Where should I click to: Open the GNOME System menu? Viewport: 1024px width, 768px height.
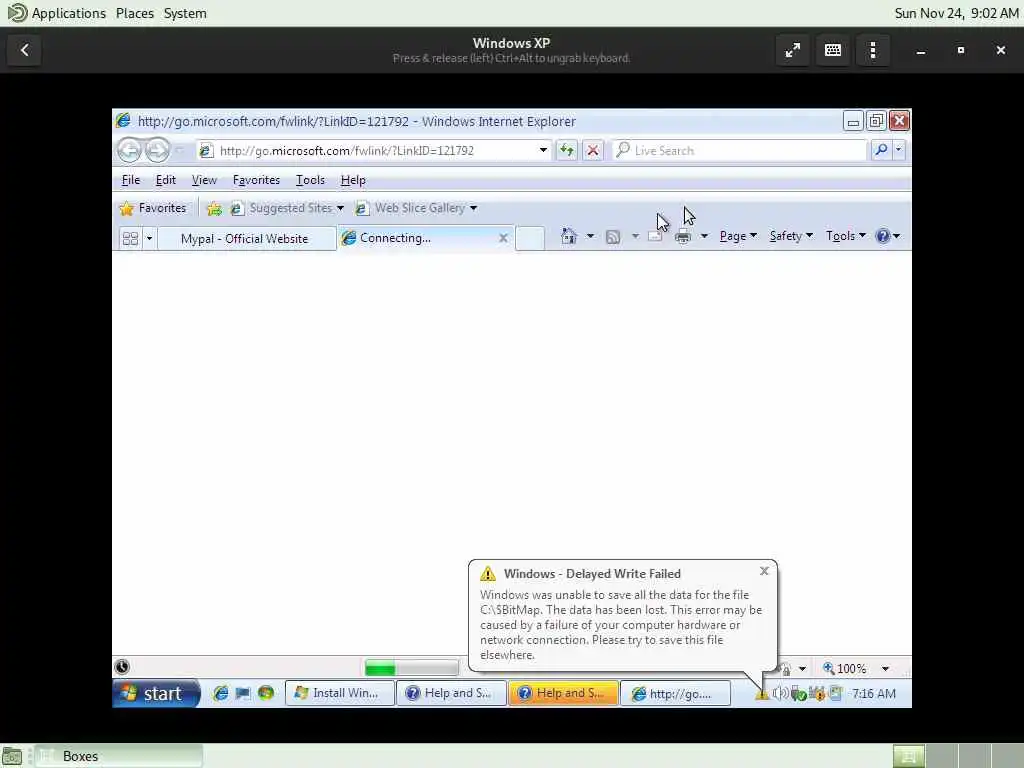[185, 13]
